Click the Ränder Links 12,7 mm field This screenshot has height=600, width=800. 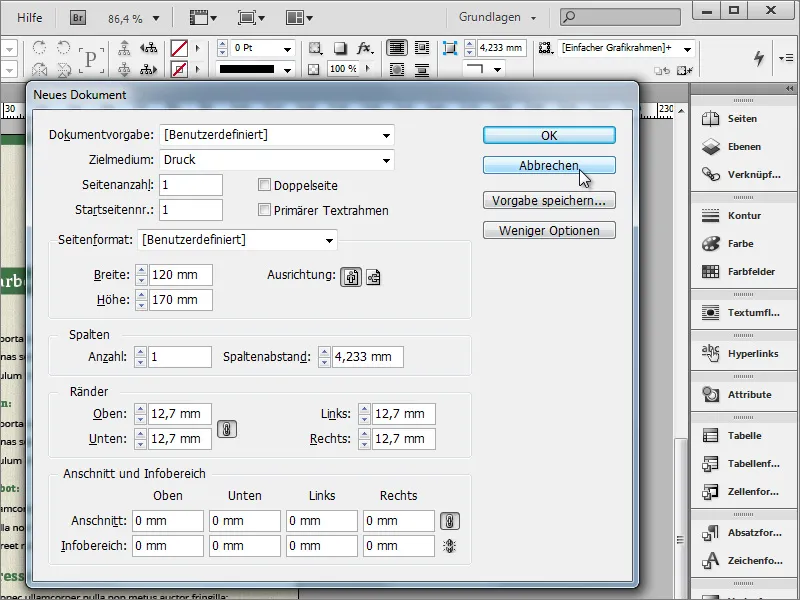click(404, 414)
